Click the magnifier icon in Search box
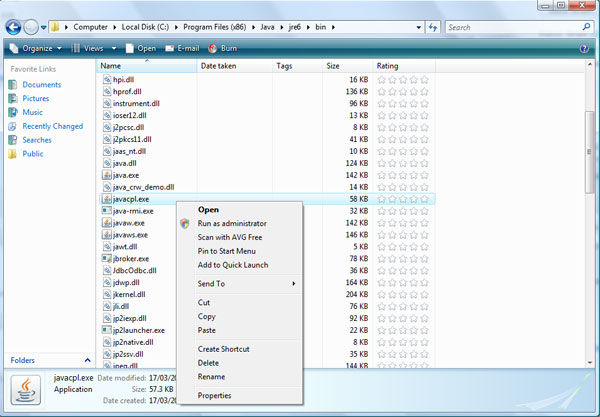The width and height of the screenshot is (600, 417). point(586,27)
